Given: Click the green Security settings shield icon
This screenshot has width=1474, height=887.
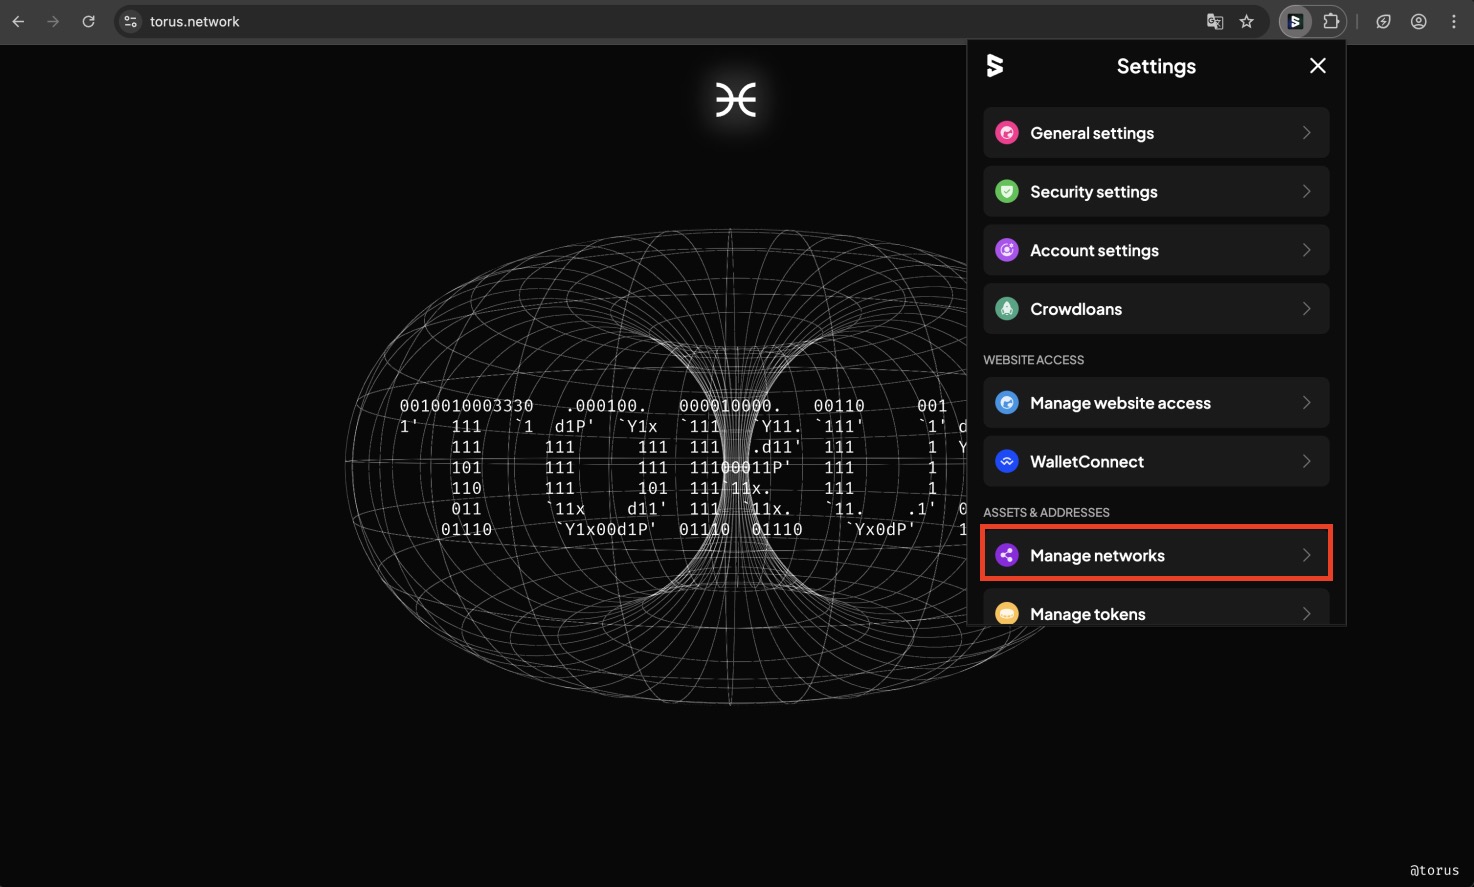Looking at the screenshot, I should pos(1007,192).
